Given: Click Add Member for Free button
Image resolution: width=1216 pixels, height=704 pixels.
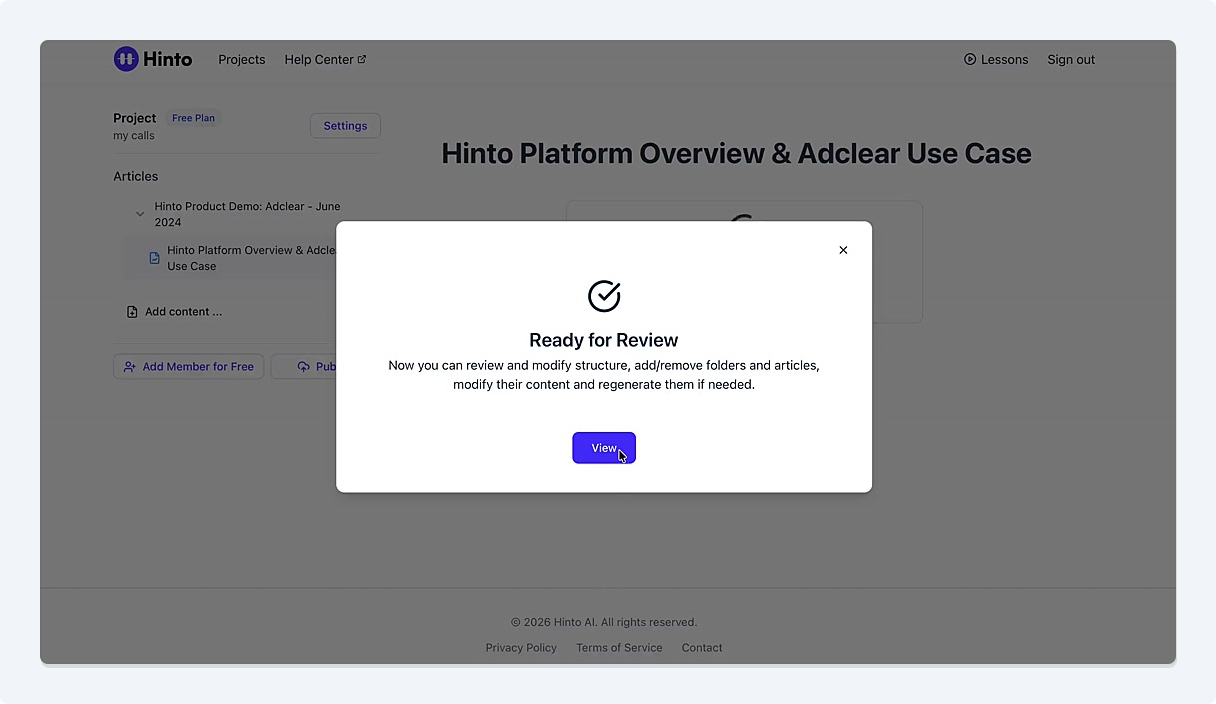Looking at the screenshot, I should click(x=189, y=367).
